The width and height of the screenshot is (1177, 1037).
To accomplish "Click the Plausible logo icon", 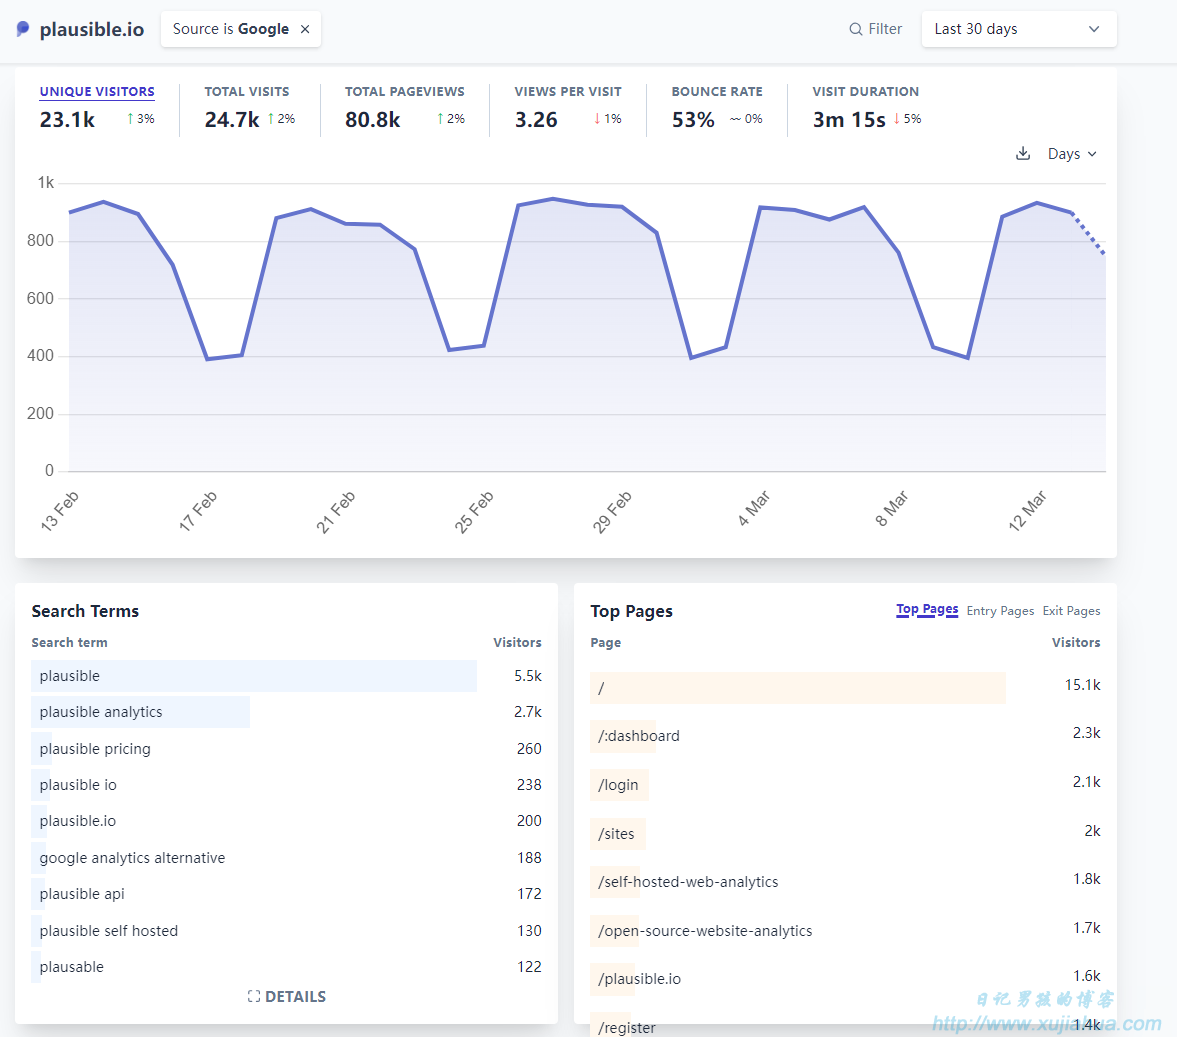I will [23, 29].
